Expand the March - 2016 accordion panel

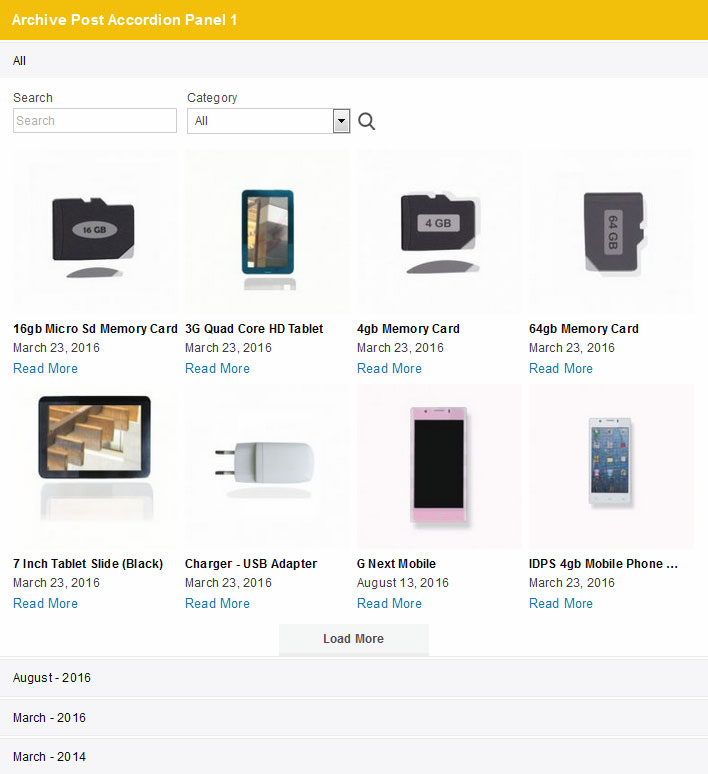pos(354,717)
